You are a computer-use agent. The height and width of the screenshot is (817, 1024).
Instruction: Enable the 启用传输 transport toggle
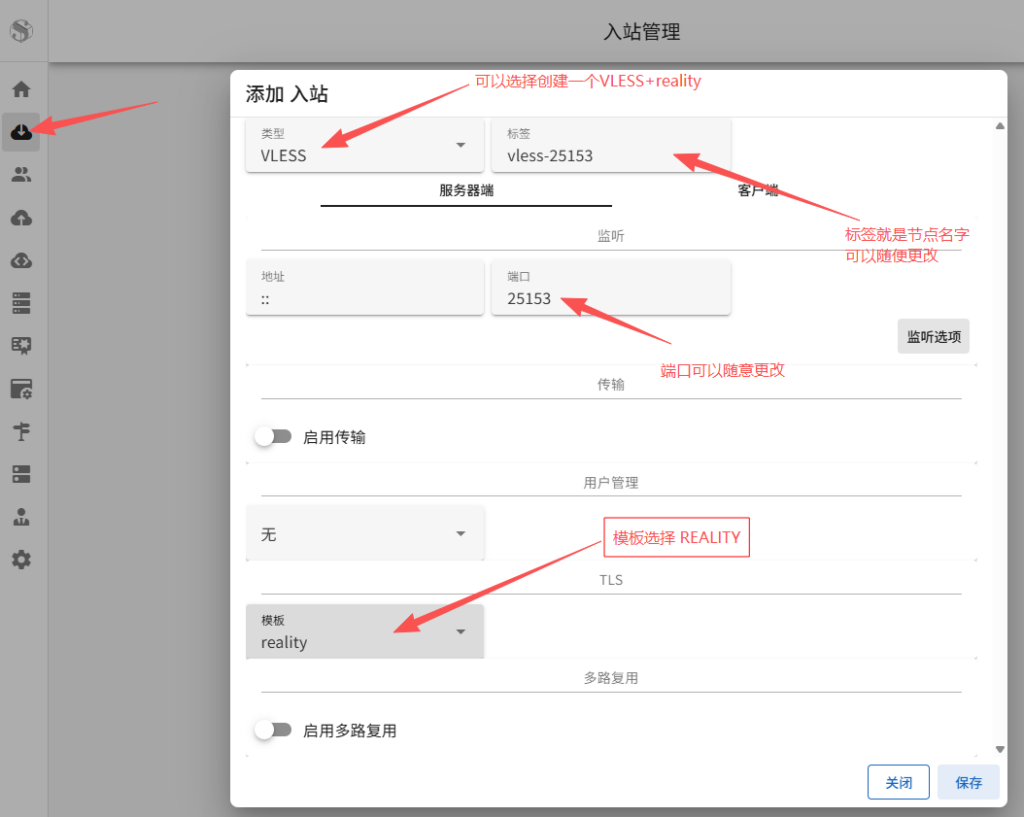273,436
